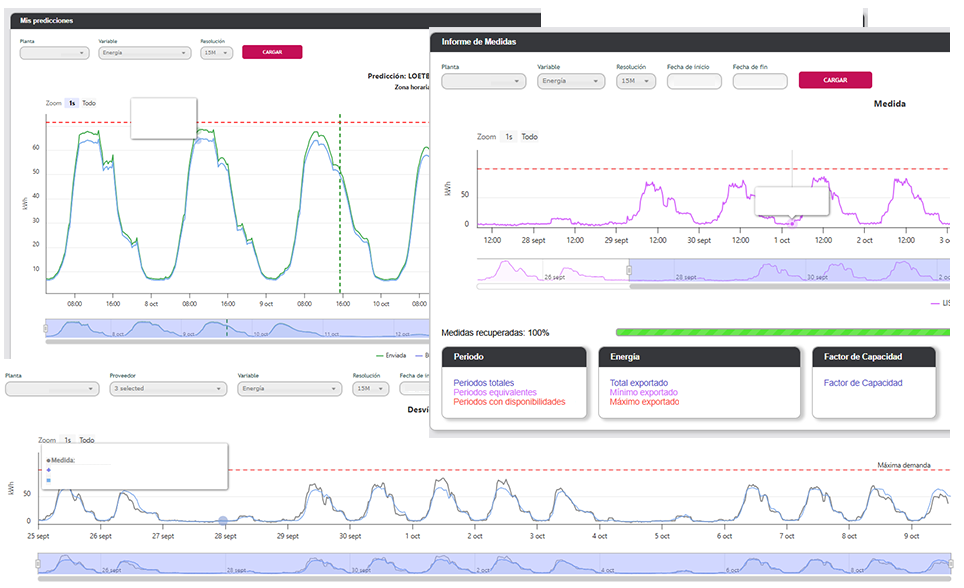
Task: Open Resolución 15M dropdown in Informe de Medidas
Action: [636, 81]
